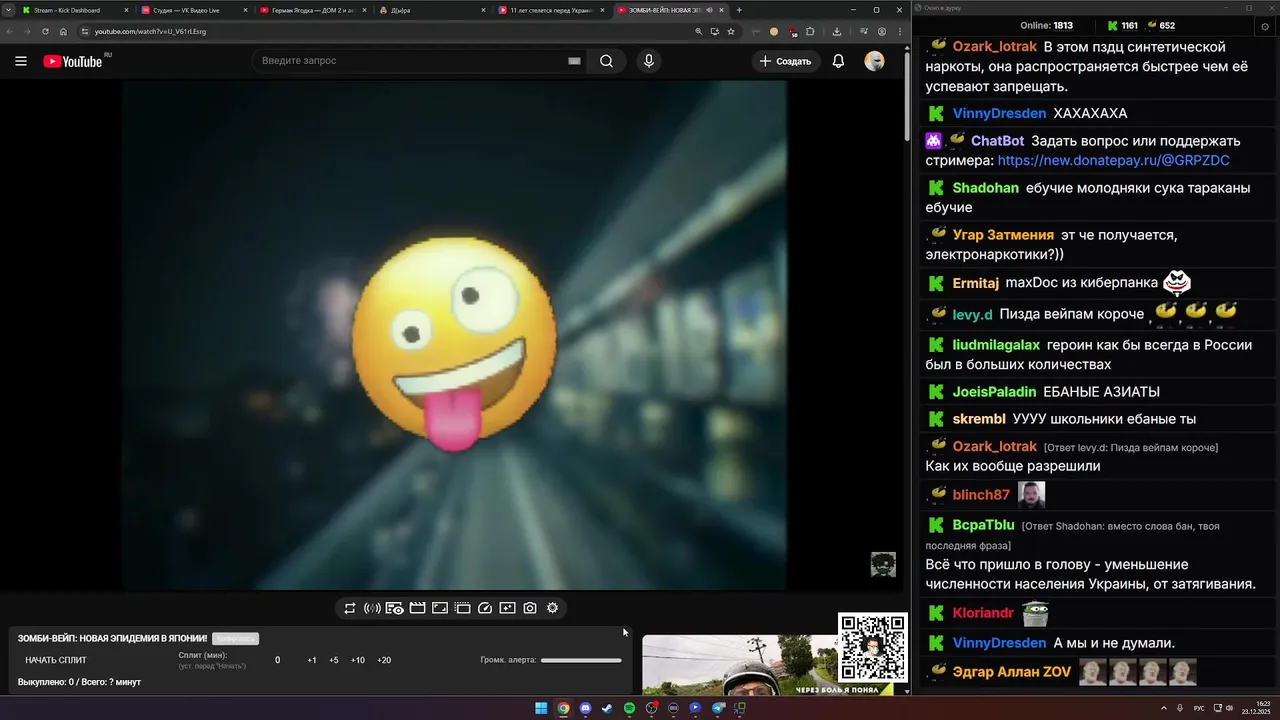Click username Ermitaj in chat
This screenshot has width=1280, height=720.
975,283
